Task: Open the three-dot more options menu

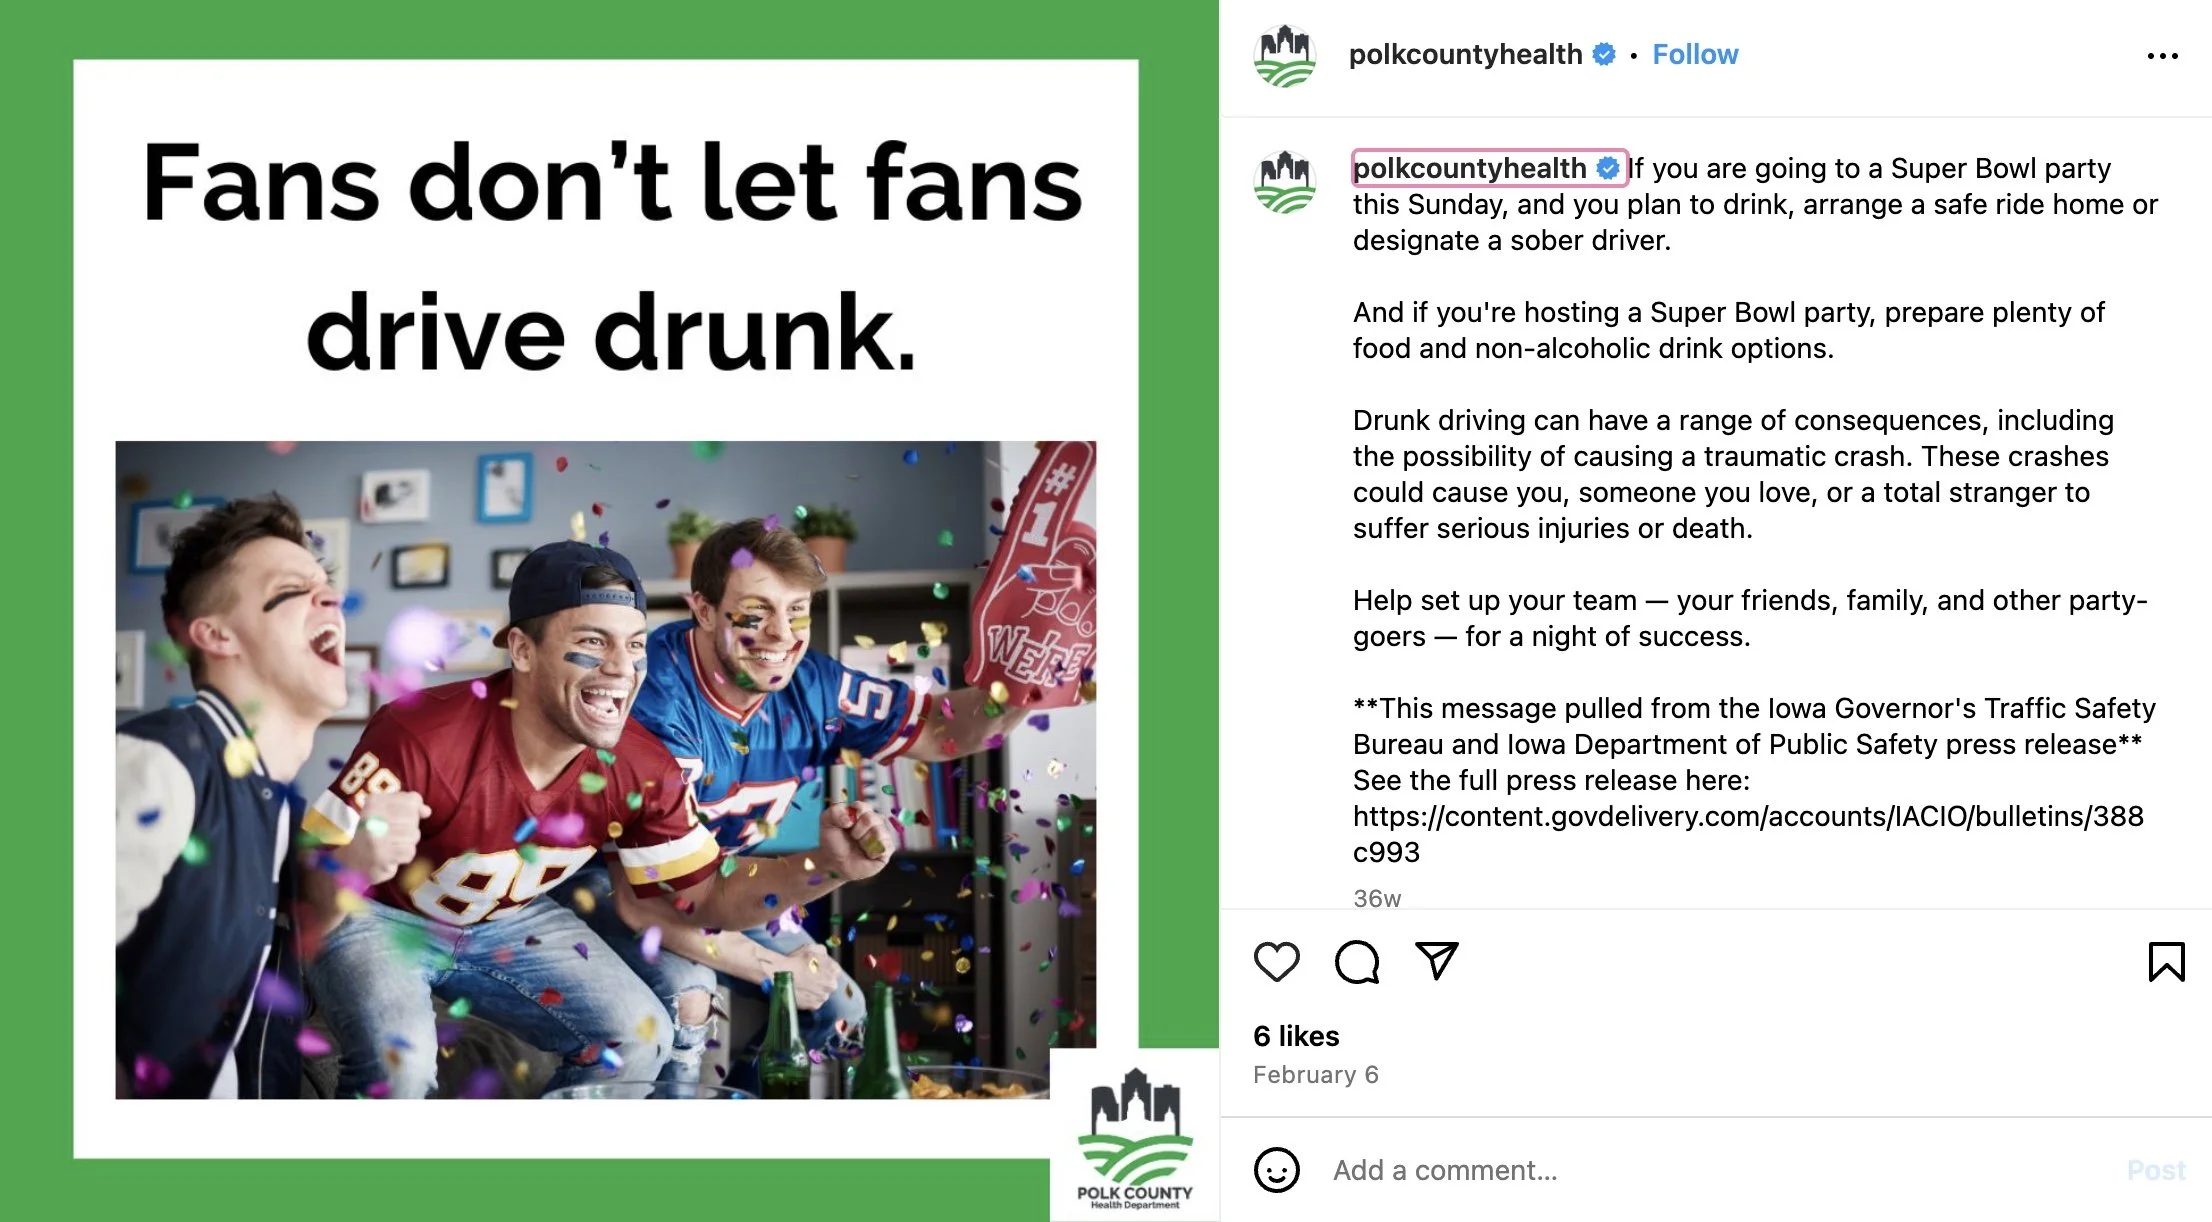Action: [2162, 56]
